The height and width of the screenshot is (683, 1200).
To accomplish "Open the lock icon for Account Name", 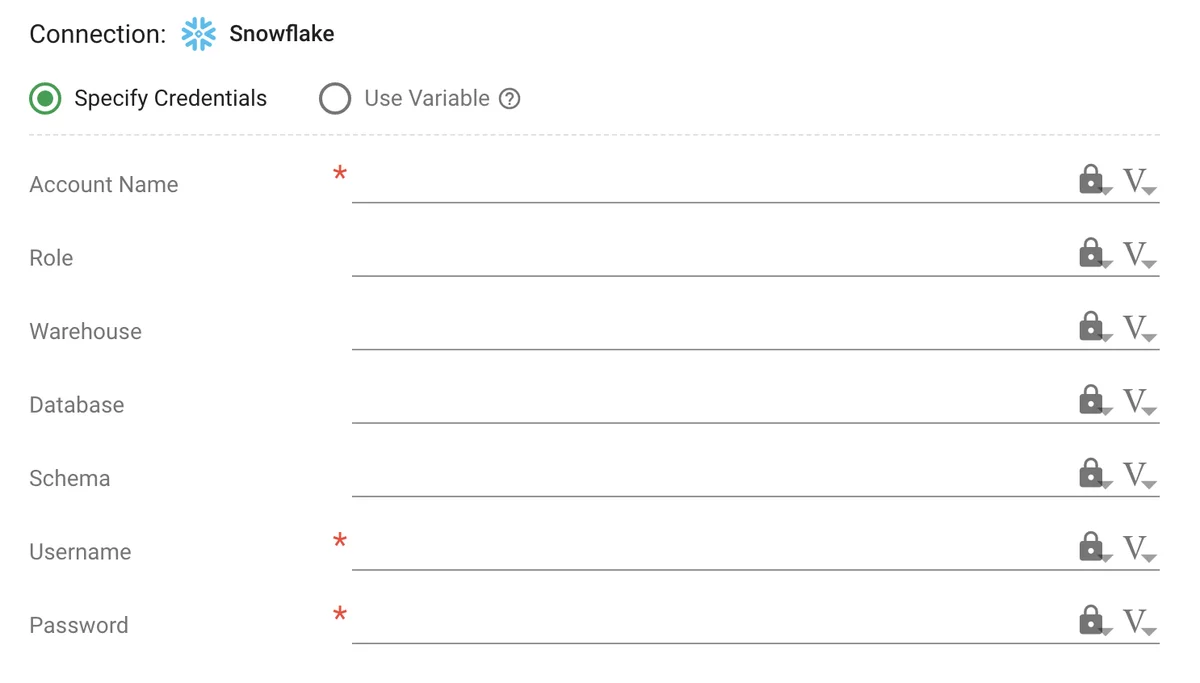I will point(1091,180).
